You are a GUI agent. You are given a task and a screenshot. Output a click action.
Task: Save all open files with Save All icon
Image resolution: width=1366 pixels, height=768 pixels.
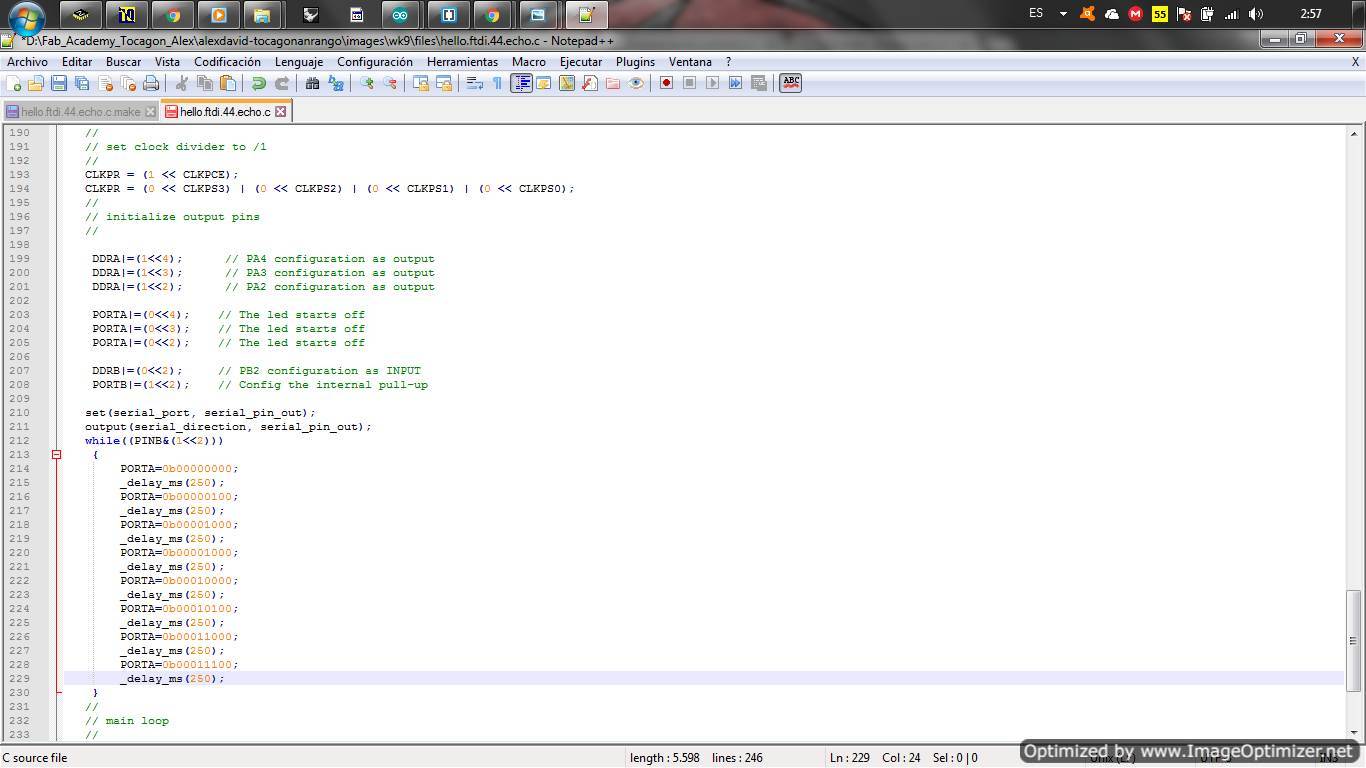pyautogui.click(x=82, y=83)
